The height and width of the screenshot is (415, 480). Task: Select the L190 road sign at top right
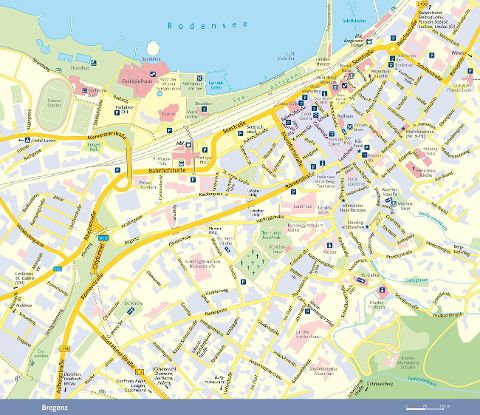[421, 2]
